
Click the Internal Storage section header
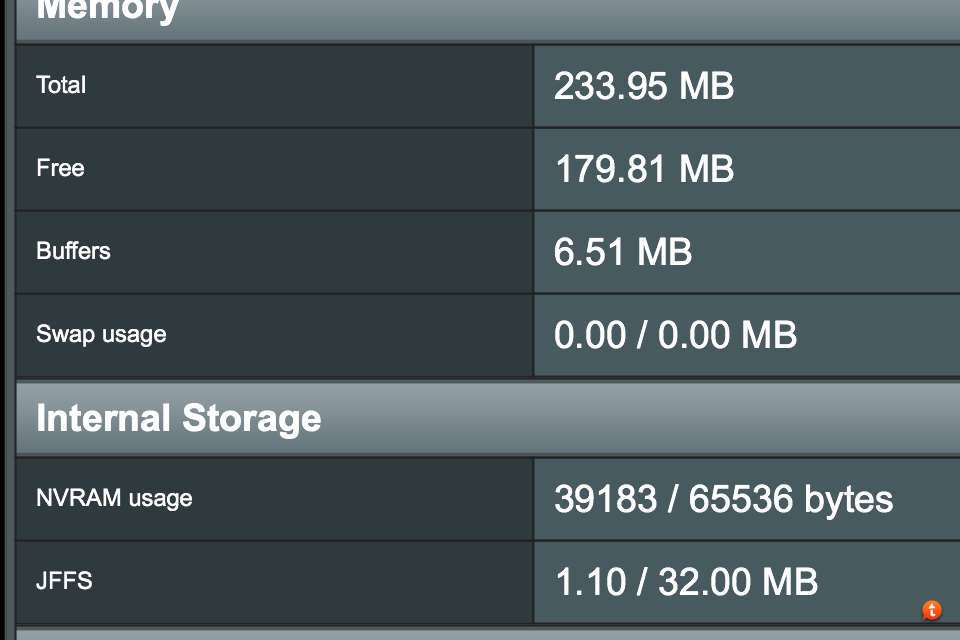click(x=179, y=418)
